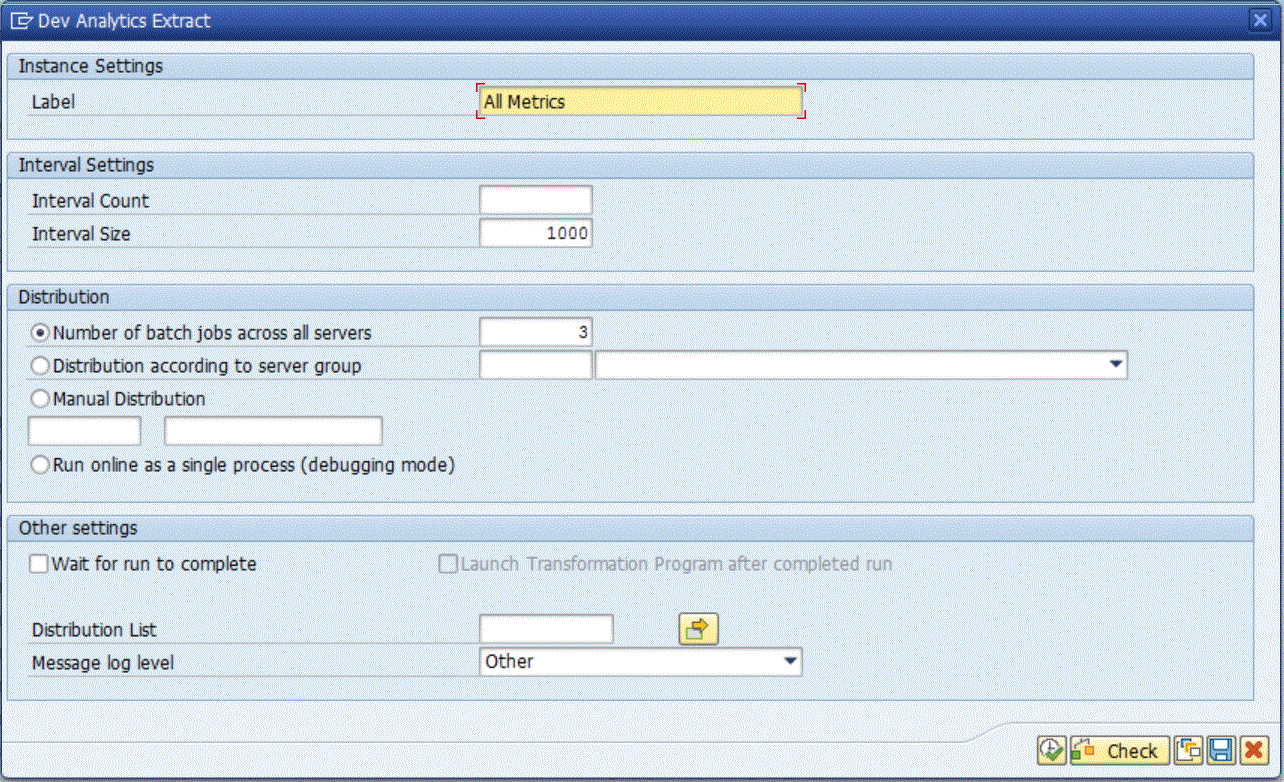
Task: Open the Message log level dropdown
Action: 790,661
